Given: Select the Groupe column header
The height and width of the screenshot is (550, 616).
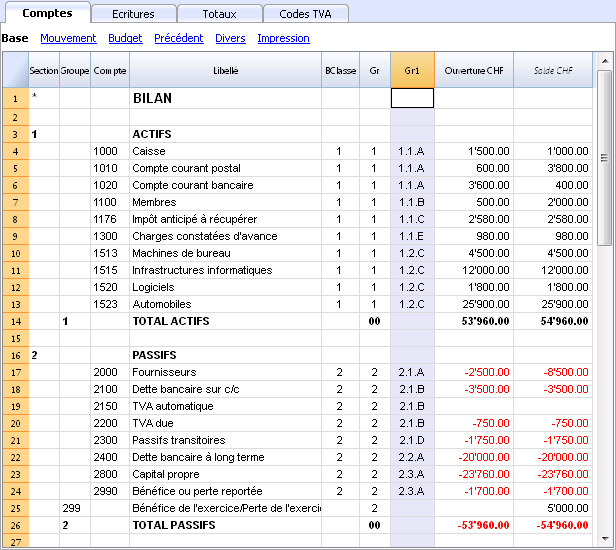Looking at the screenshot, I should pos(75,70).
